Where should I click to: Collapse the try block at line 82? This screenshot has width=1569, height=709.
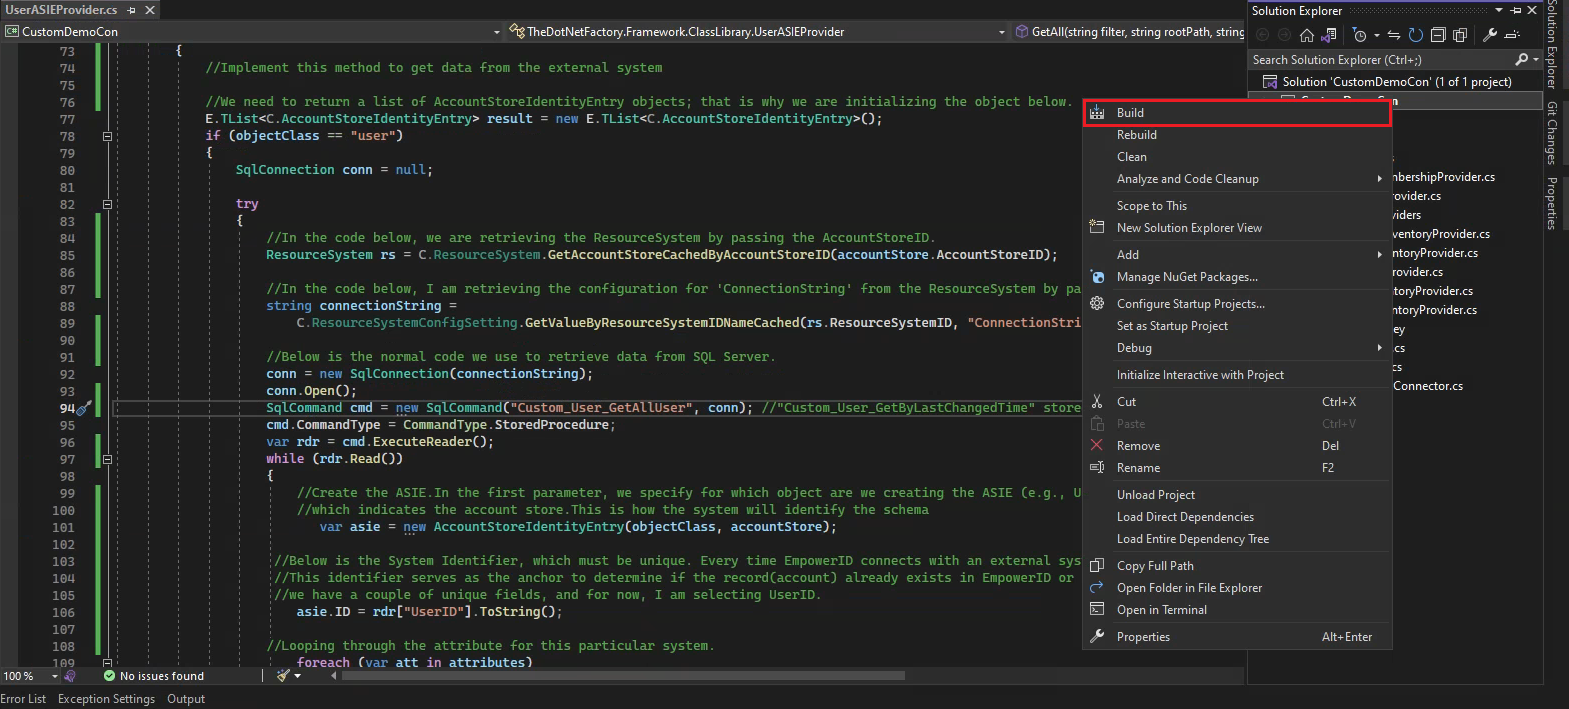pos(107,204)
